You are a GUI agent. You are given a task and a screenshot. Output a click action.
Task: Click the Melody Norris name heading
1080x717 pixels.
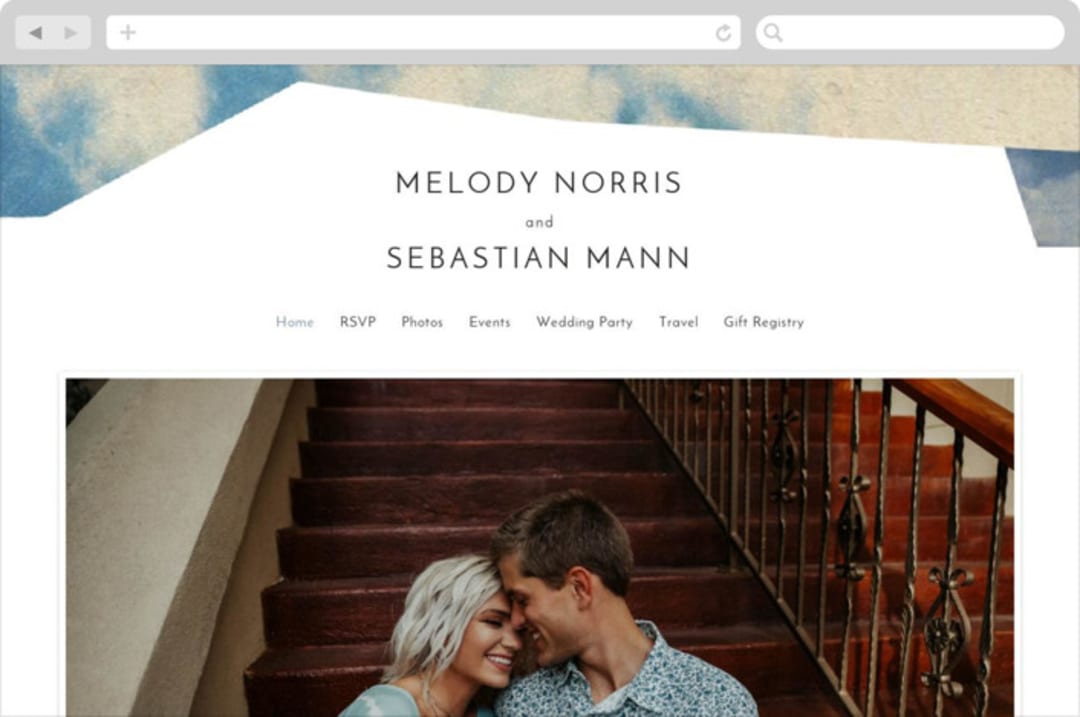pyautogui.click(x=539, y=183)
